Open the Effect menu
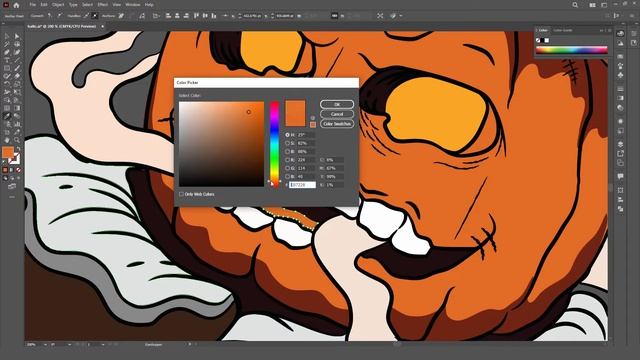Image resolution: width=640 pixels, height=360 pixels. point(102,5)
